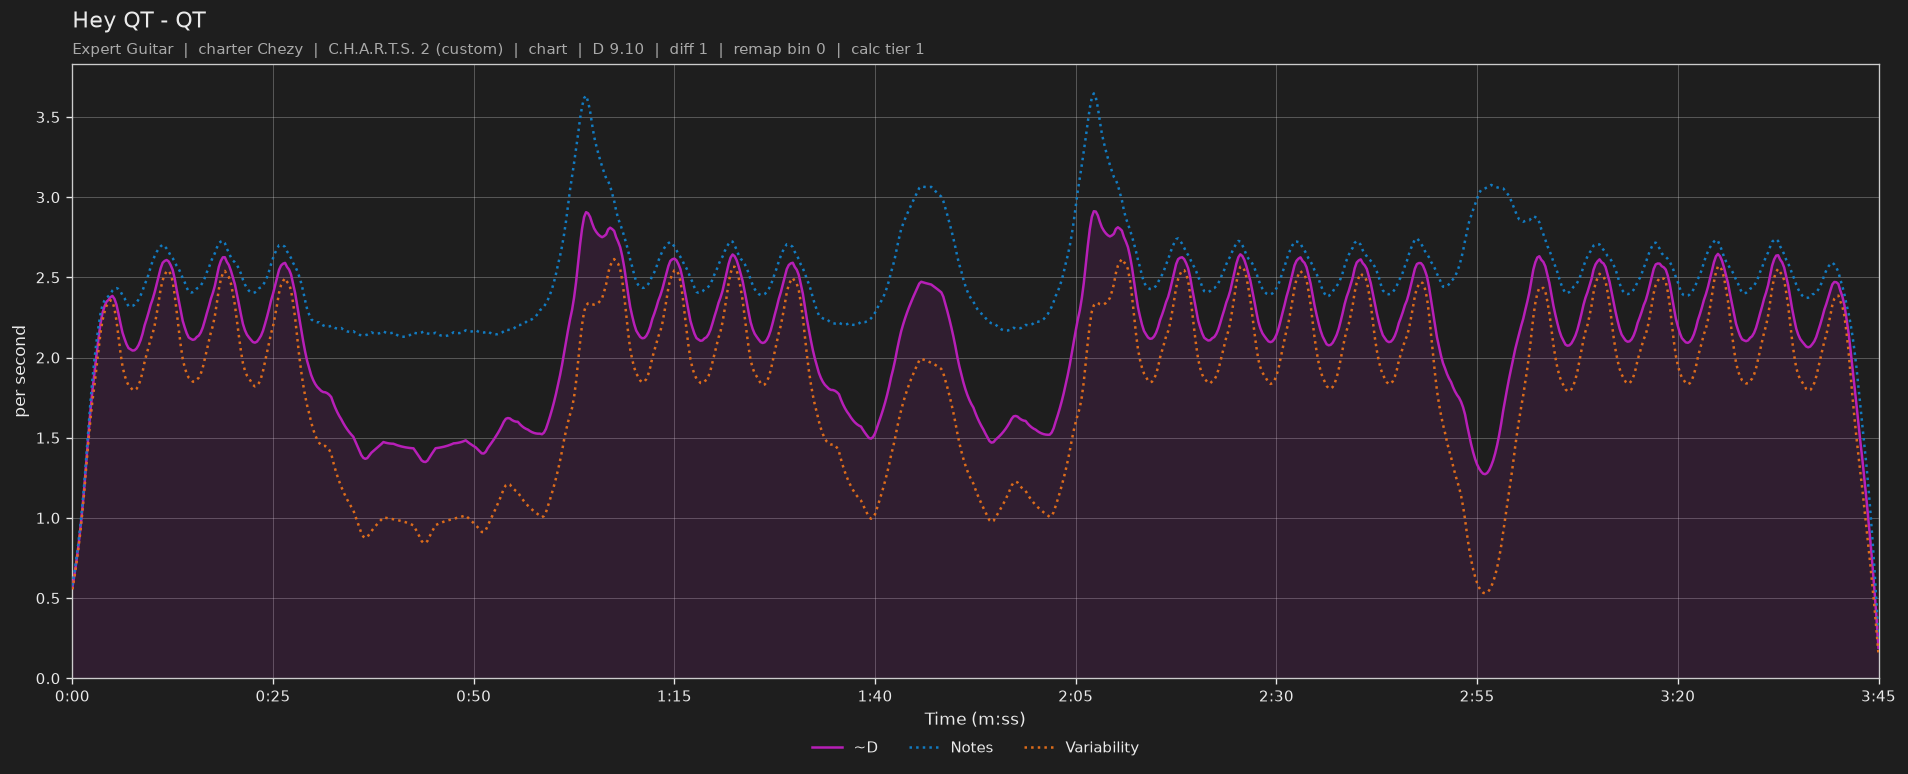Click the x-axis tick label '0:25'
The width and height of the screenshot is (1908, 774).
point(273,697)
